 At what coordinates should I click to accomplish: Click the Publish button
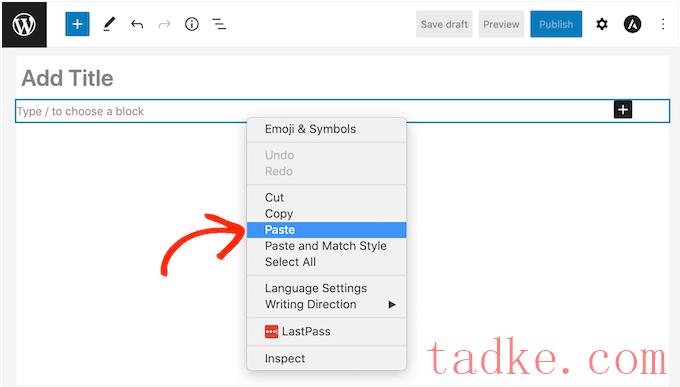(556, 24)
